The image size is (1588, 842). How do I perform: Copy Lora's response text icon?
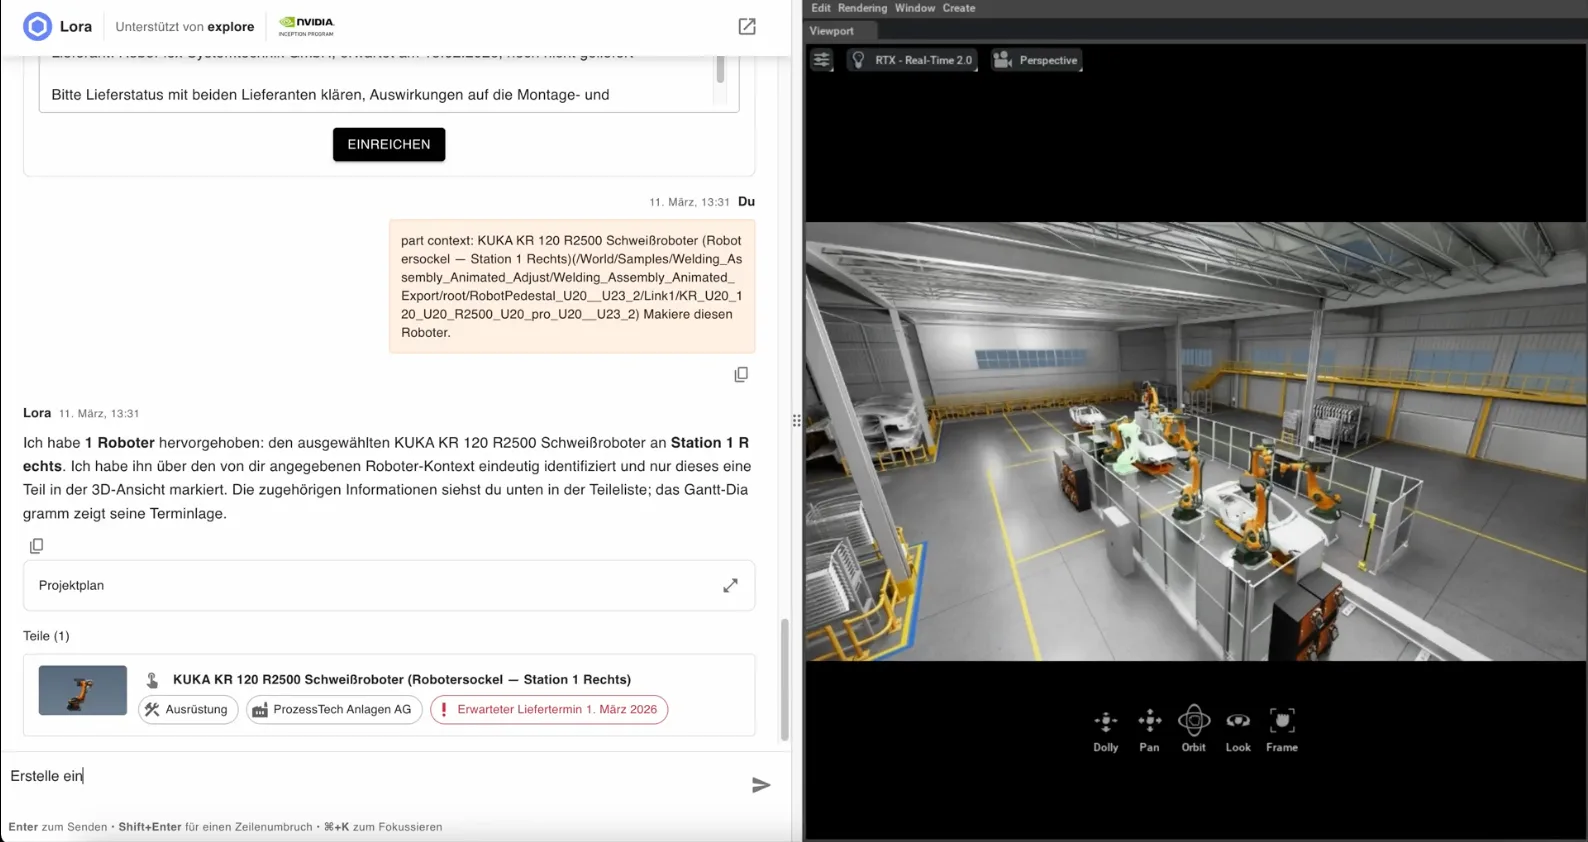pyautogui.click(x=36, y=546)
